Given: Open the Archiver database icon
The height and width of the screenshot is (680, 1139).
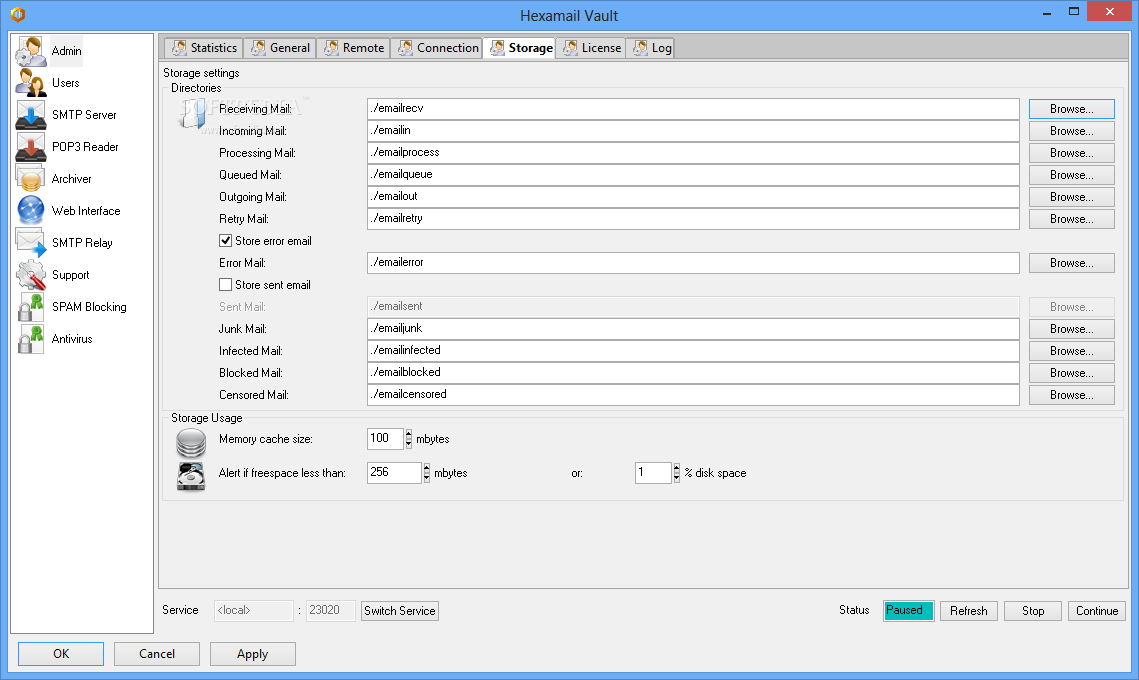Looking at the screenshot, I should click(31, 179).
